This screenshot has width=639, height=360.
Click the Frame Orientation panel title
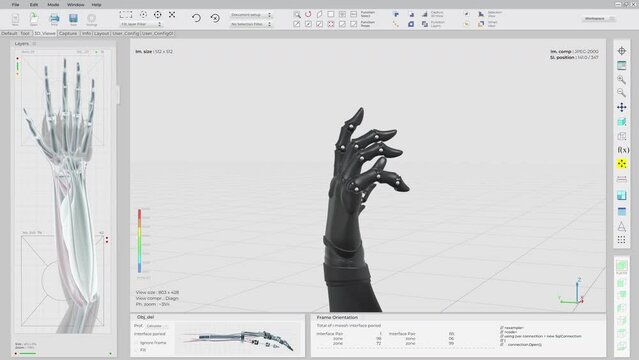click(337, 317)
